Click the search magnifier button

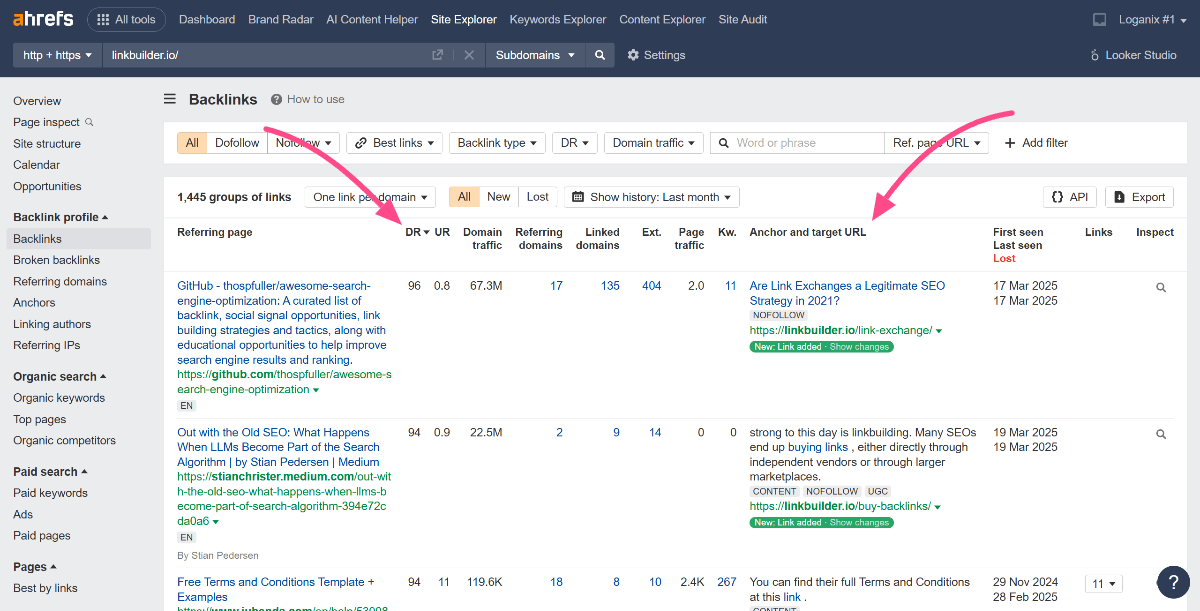coord(600,55)
